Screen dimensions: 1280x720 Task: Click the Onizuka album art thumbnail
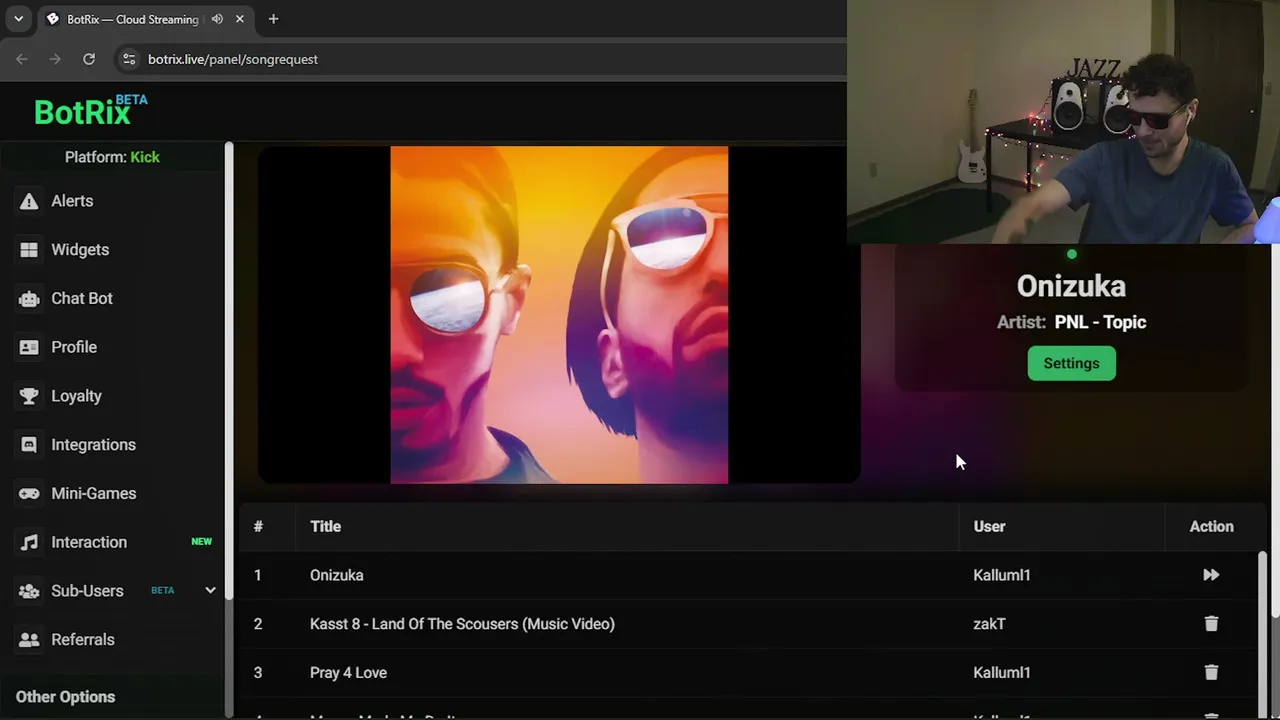pos(559,315)
